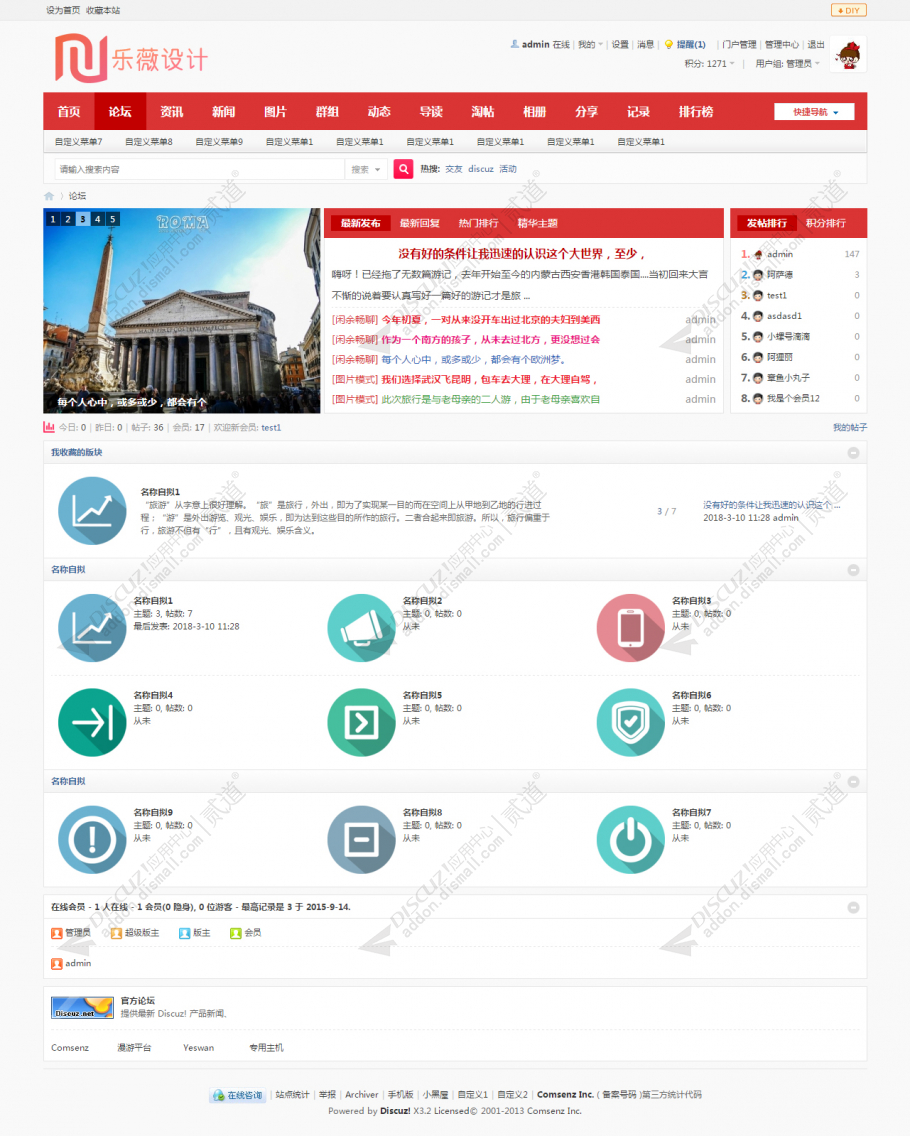This screenshot has width=910, height=1136.
Task: Open the 搜索 type dropdown
Action: [x=365, y=170]
